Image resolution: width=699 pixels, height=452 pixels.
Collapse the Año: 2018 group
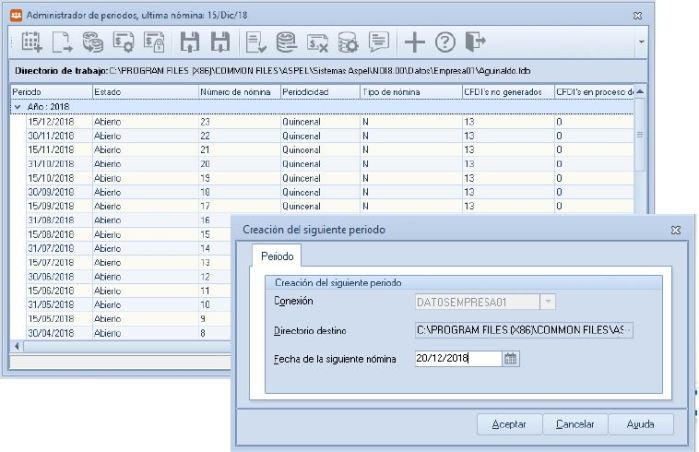16,105
